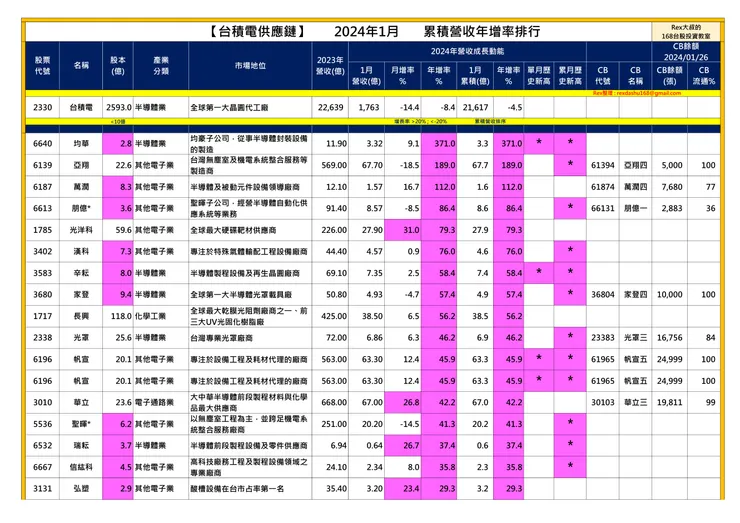Select the 酸槽設備在台市占率第一名 description cell
Image resolution: width=740 pixels, height=523 pixels.
(250, 489)
